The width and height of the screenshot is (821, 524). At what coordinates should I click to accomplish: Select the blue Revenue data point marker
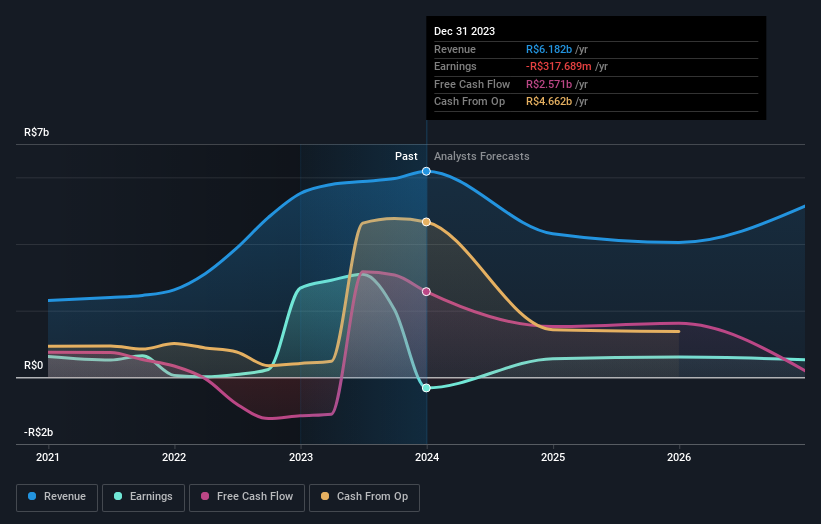[x=426, y=171]
